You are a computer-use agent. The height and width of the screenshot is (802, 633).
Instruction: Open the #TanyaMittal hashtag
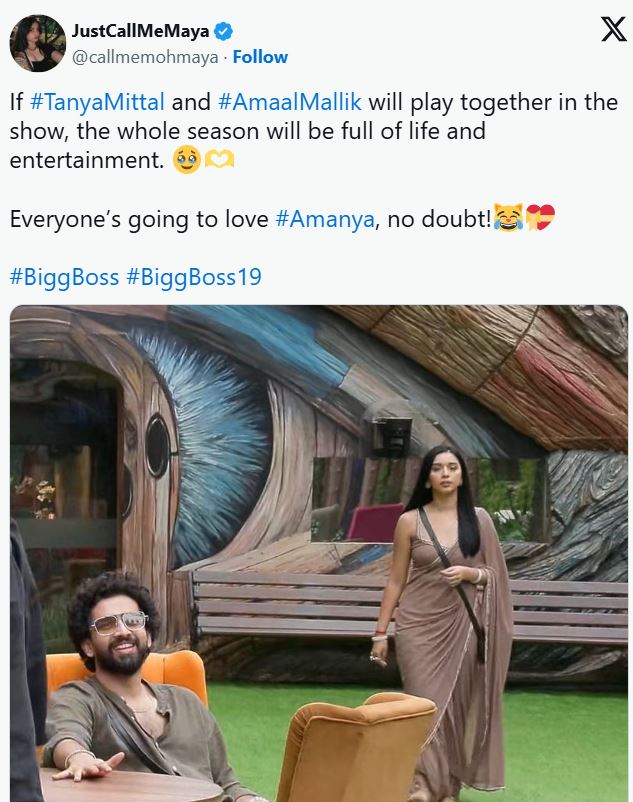point(97,102)
